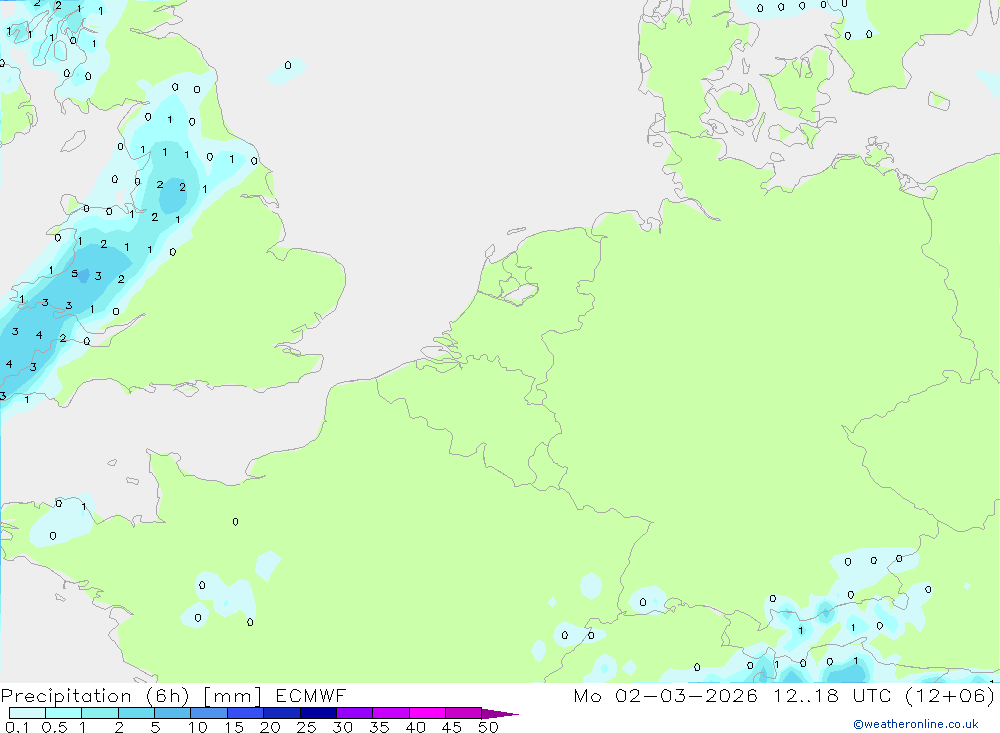Click the '10' legend scale label

click(198, 727)
